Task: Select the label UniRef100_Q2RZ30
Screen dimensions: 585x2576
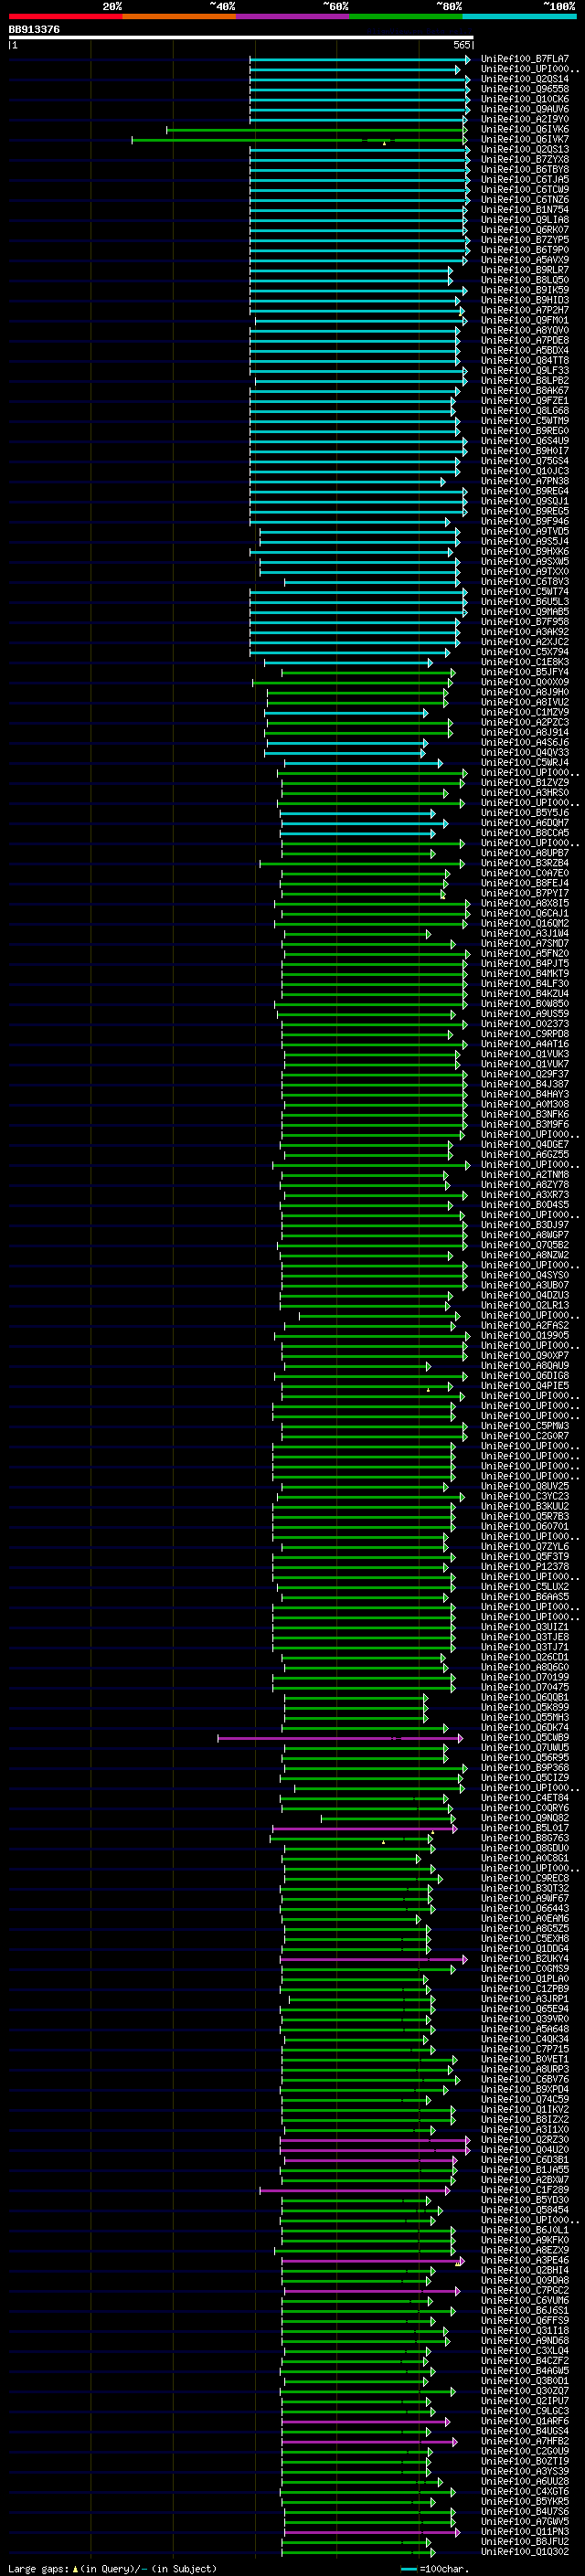Action: coord(524,2139)
